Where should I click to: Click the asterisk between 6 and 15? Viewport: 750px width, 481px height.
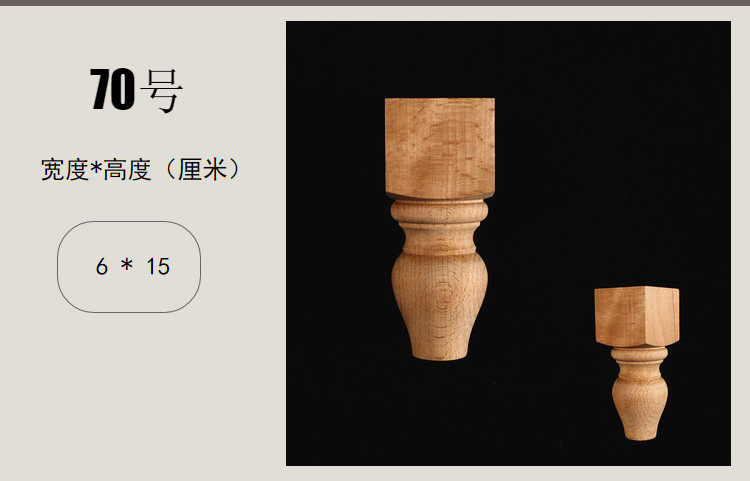127,264
